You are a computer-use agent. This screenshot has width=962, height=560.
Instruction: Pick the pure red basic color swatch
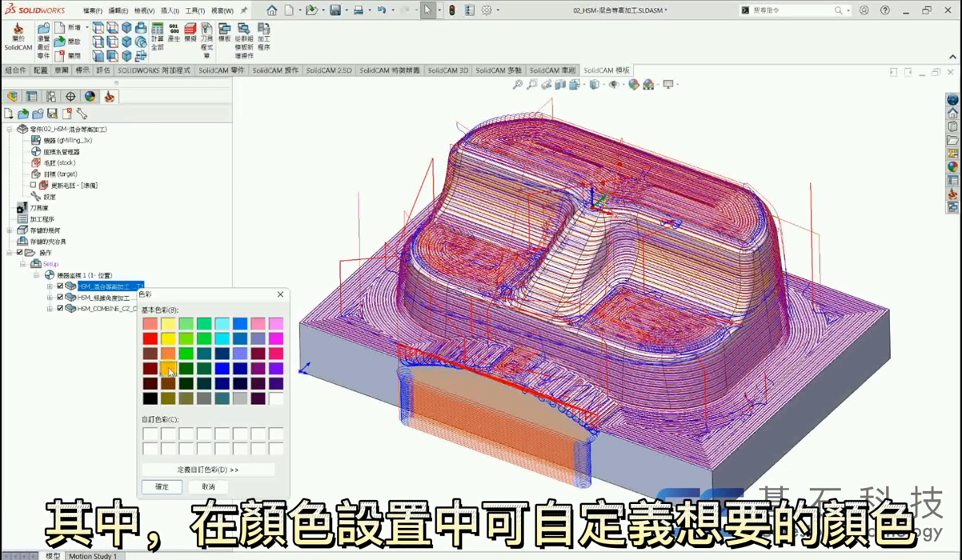[x=150, y=339]
